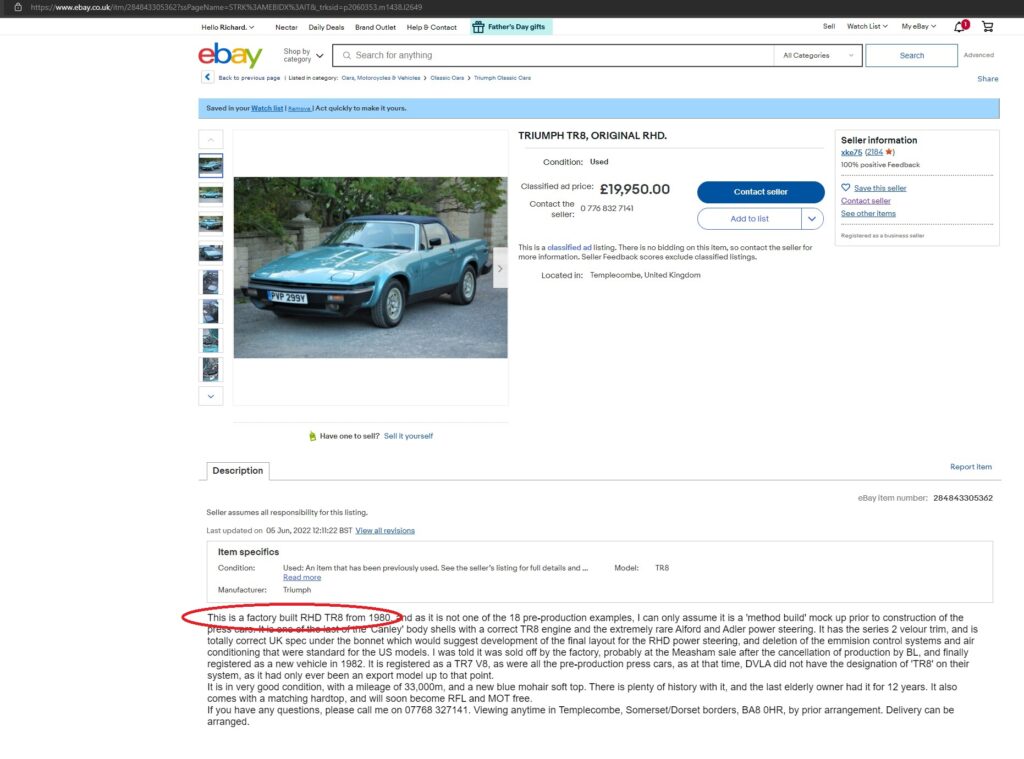Expand Hello Richard account dropdown
This screenshot has height=759, width=1024.
pos(227,27)
